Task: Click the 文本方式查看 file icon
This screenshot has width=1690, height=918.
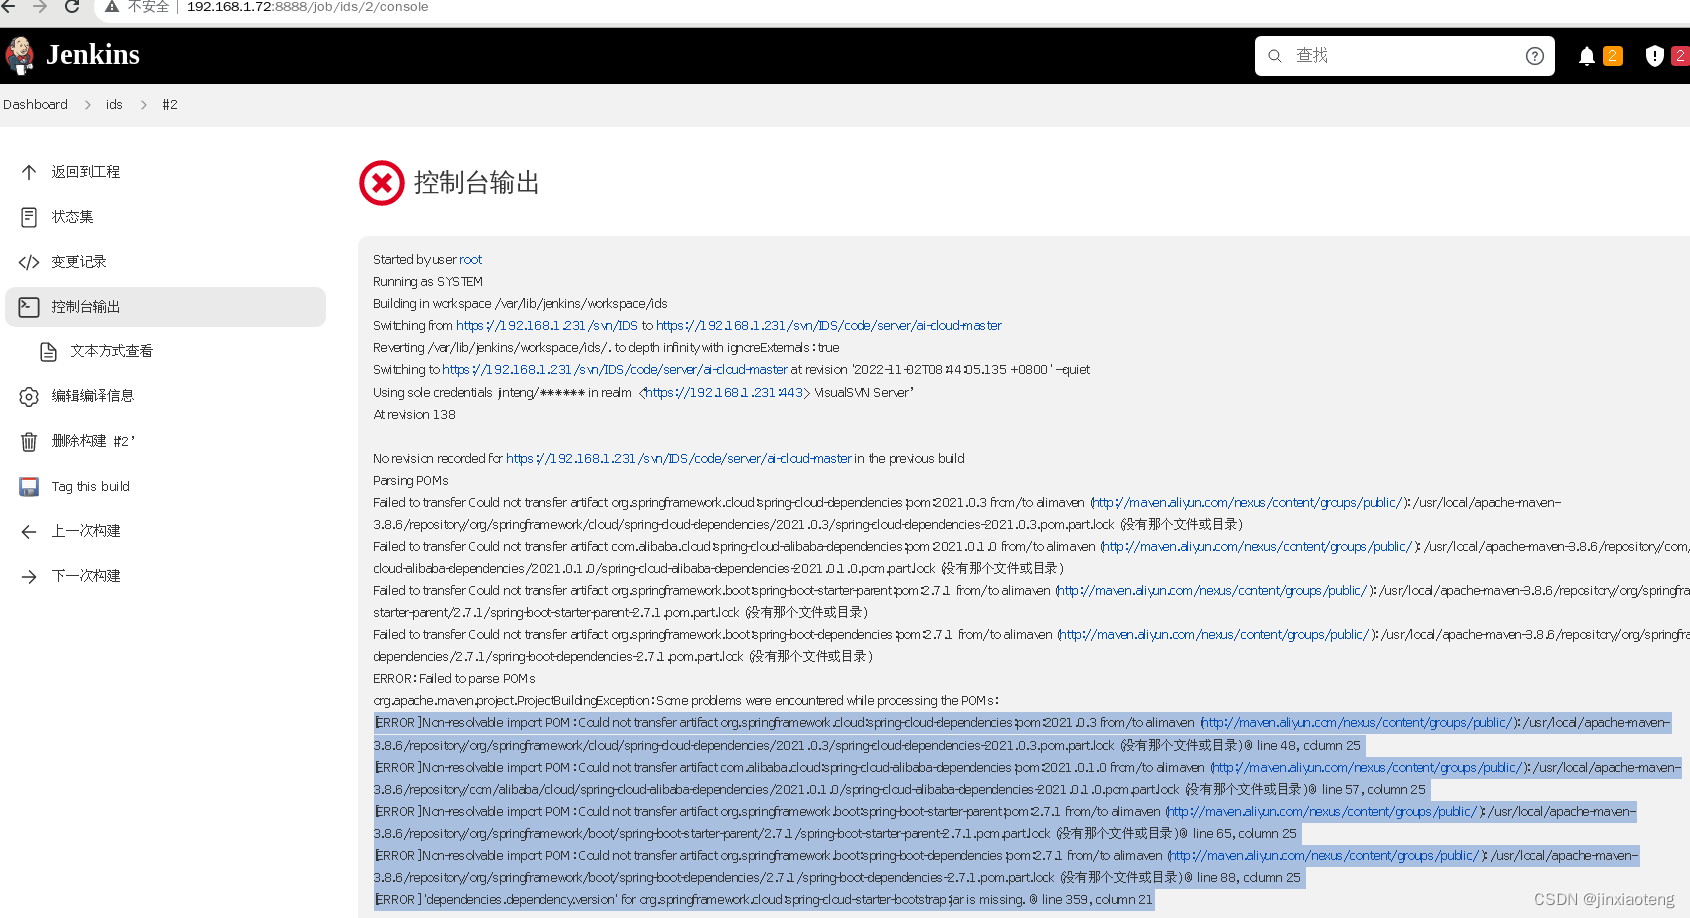Action: click(48, 352)
